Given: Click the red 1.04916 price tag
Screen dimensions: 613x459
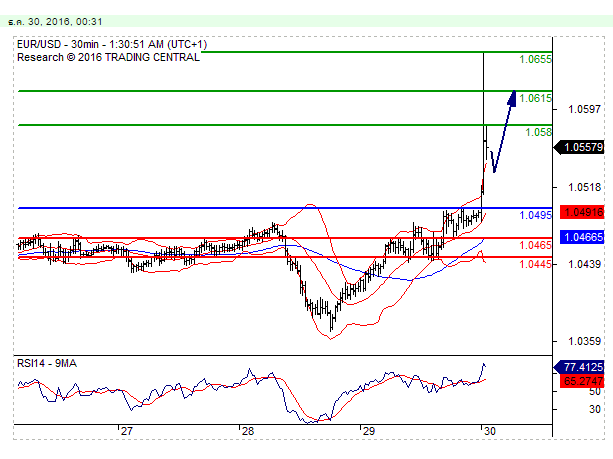Looking at the screenshot, I should click(583, 212).
